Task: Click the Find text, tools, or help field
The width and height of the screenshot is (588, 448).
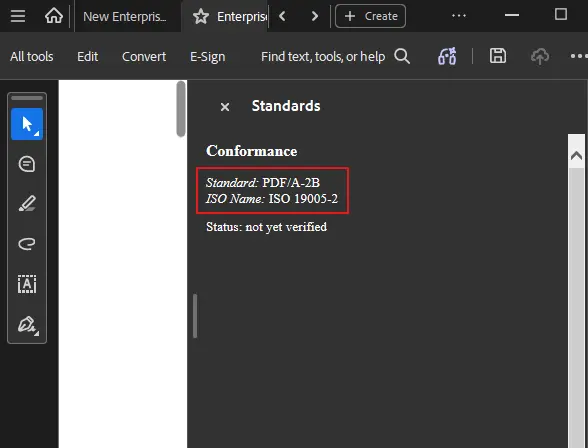Action: point(323,57)
